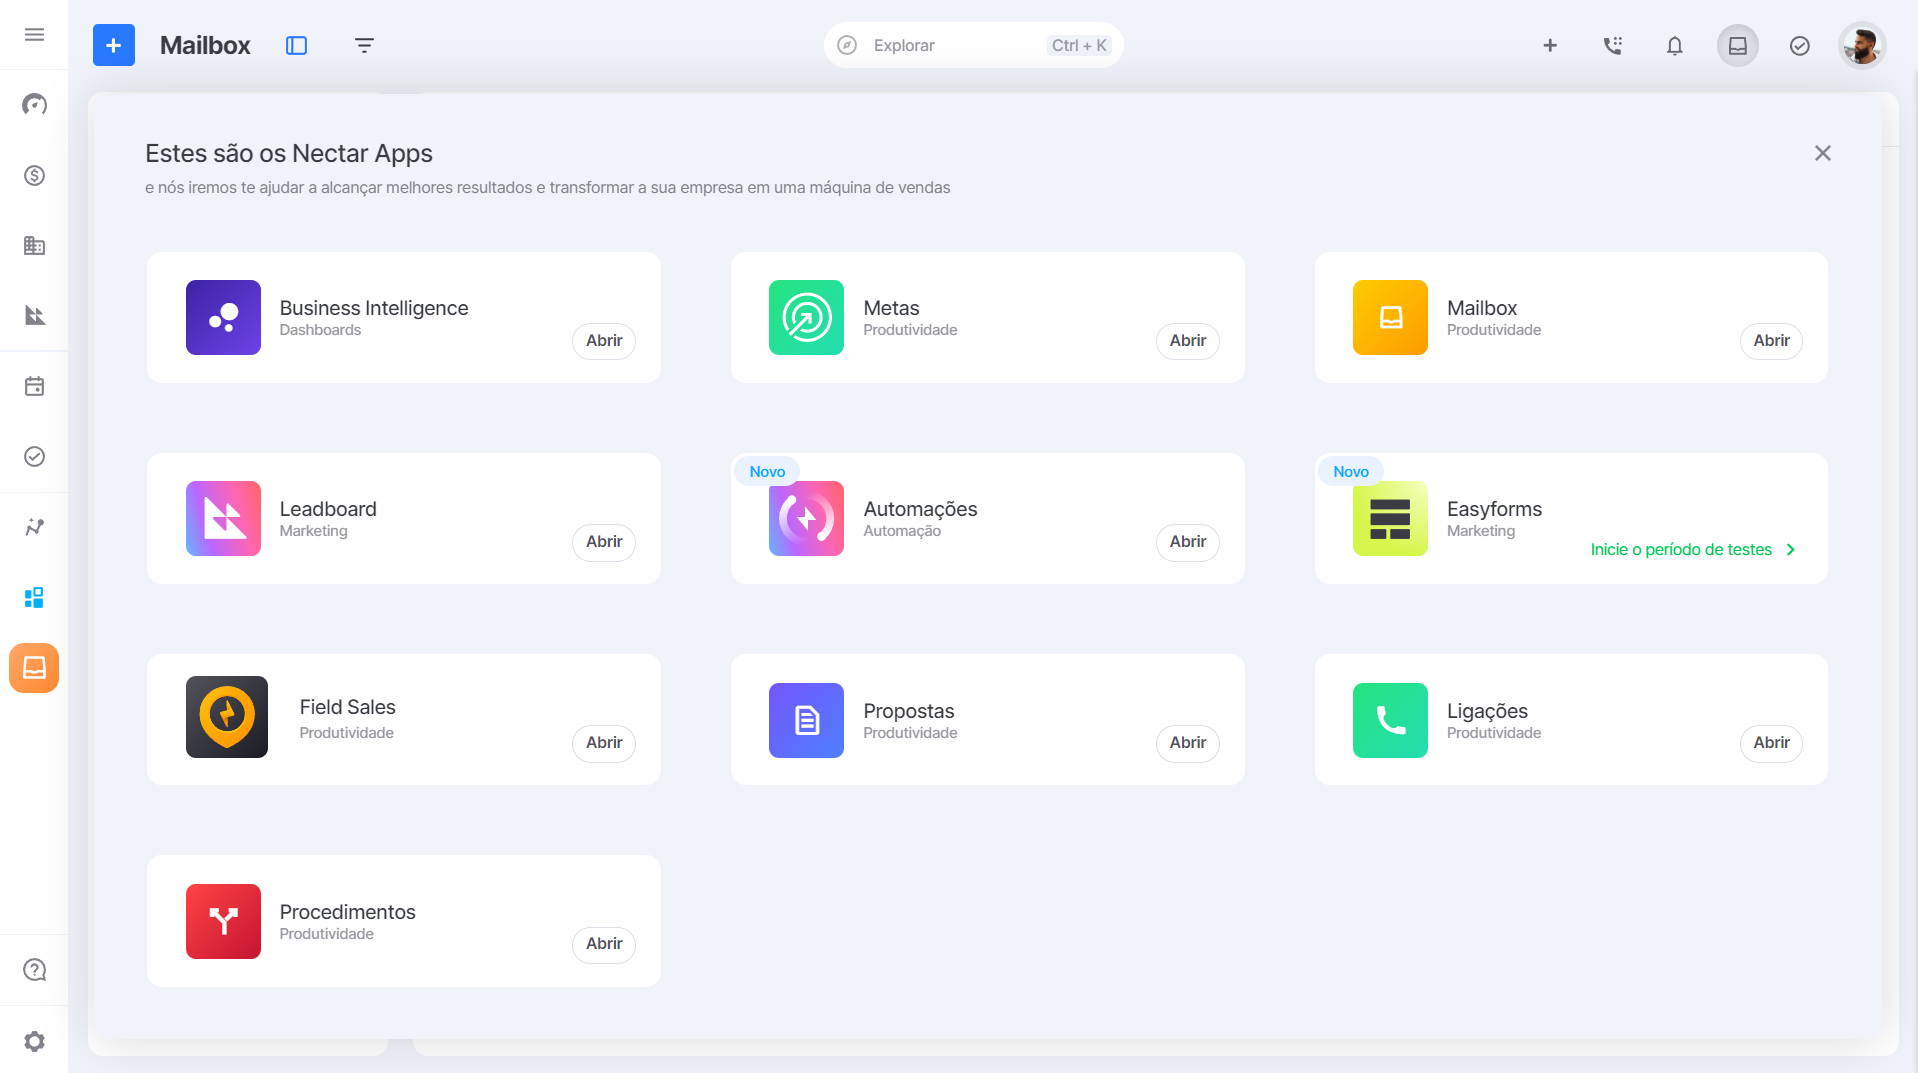Click the Business Intelligence app icon
The height and width of the screenshot is (1073, 1918).
pyautogui.click(x=223, y=317)
